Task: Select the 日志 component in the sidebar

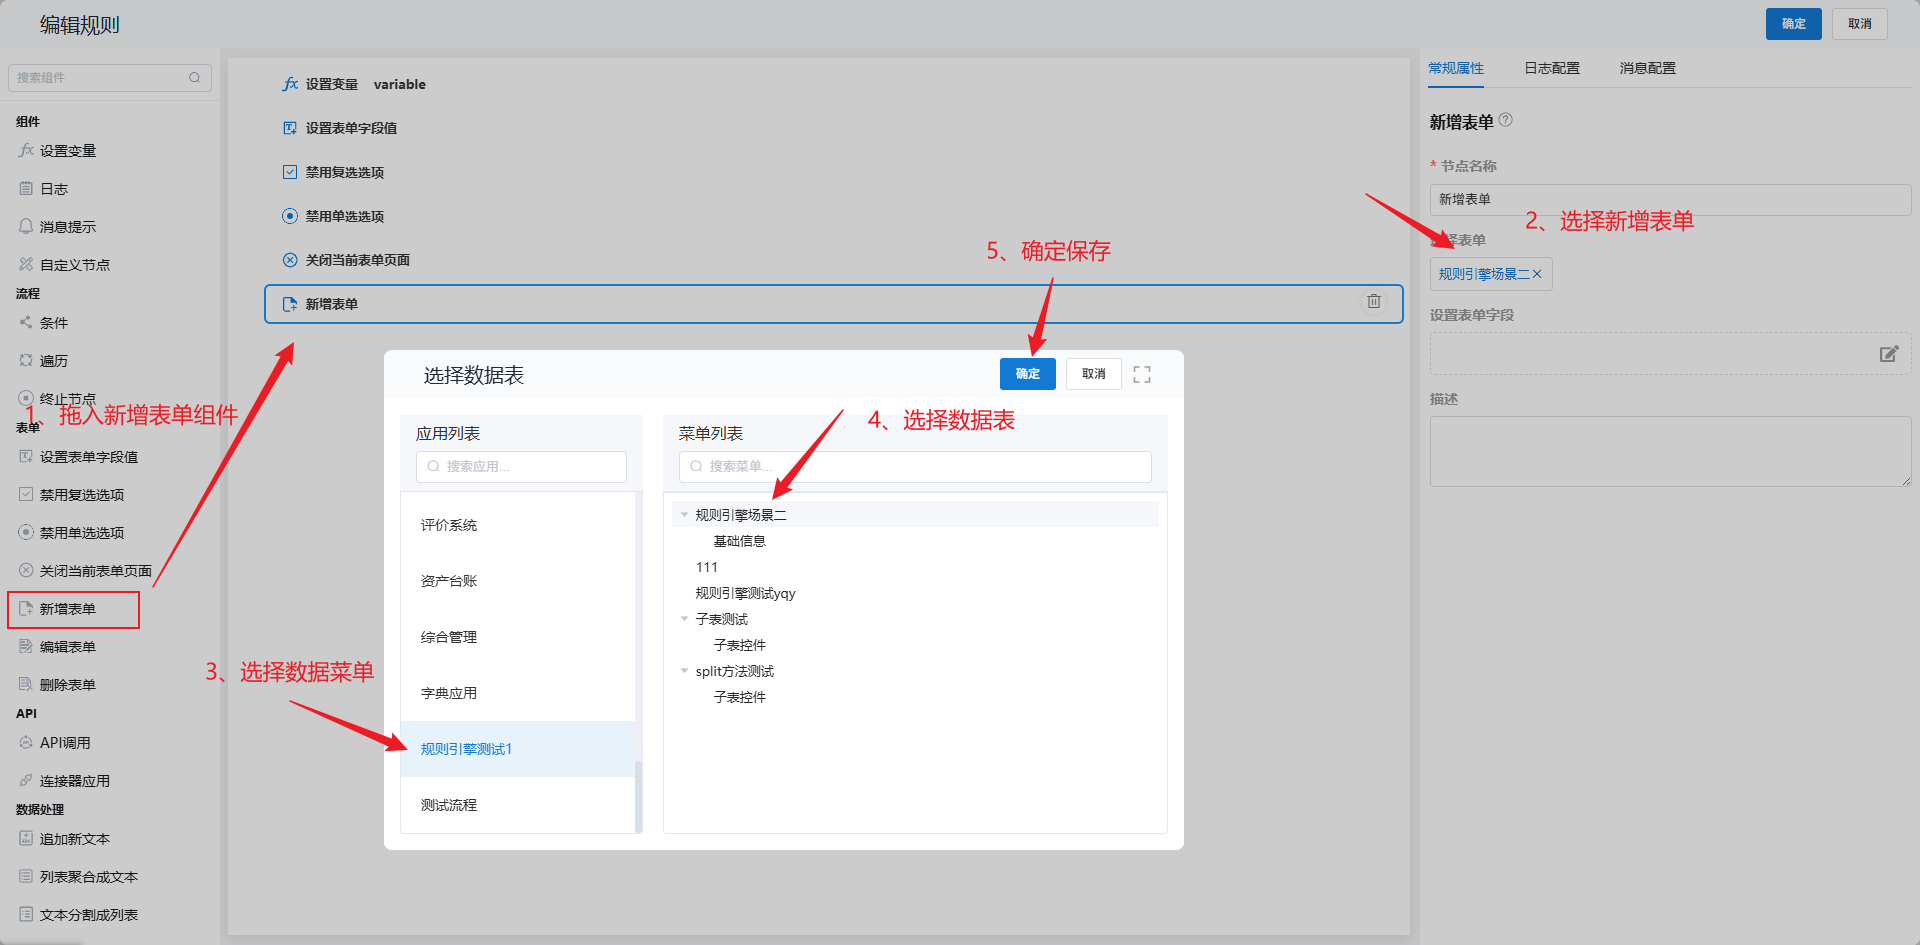Action: click(54, 189)
